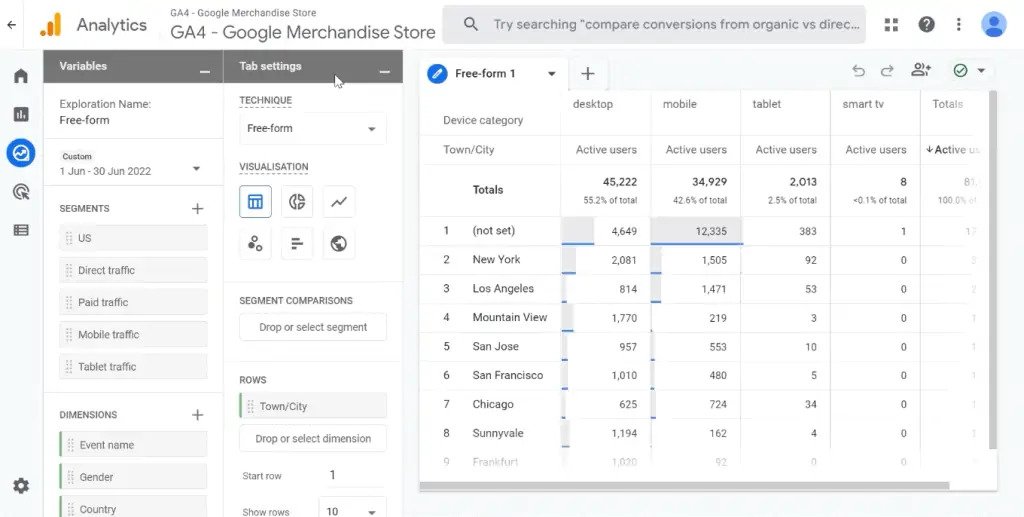The width and height of the screenshot is (1024, 517).
Task: Minimize the Tab settings panel
Action: click(x=385, y=71)
